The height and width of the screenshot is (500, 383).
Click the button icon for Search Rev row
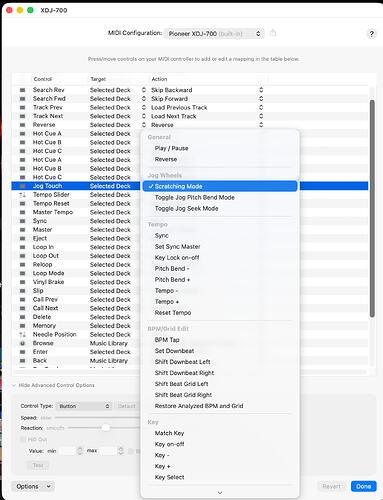22,90
